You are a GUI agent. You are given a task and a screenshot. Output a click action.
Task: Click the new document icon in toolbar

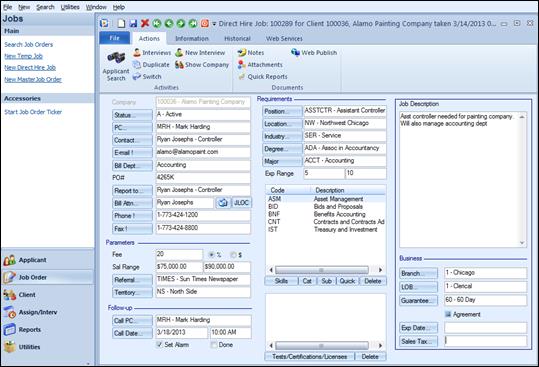click(121, 23)
